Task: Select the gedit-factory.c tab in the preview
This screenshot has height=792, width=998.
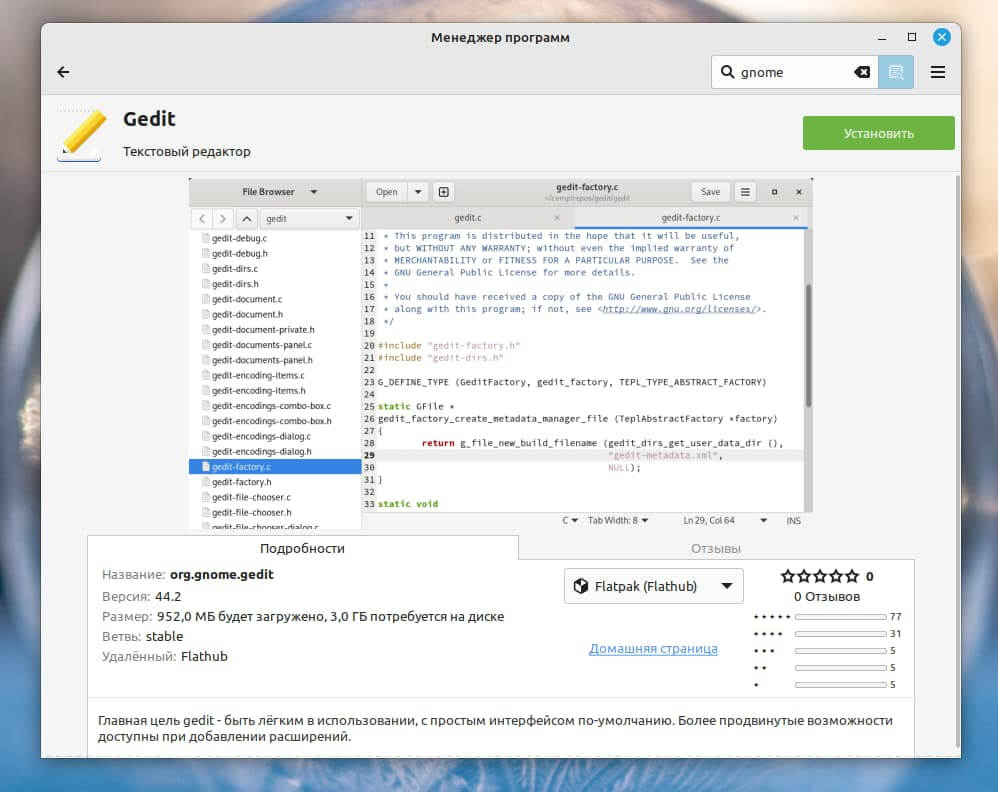Action: (x=691, y=218)
